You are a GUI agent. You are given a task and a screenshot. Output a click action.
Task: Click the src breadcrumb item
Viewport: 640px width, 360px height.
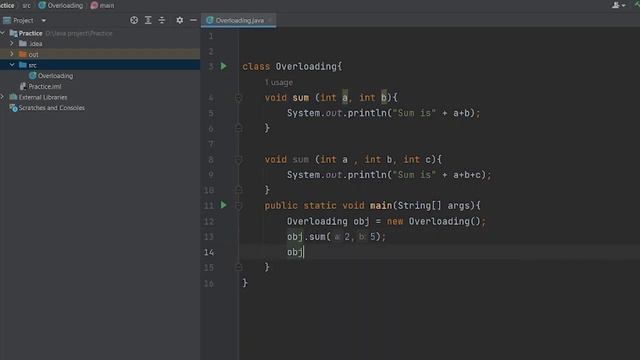27,5
